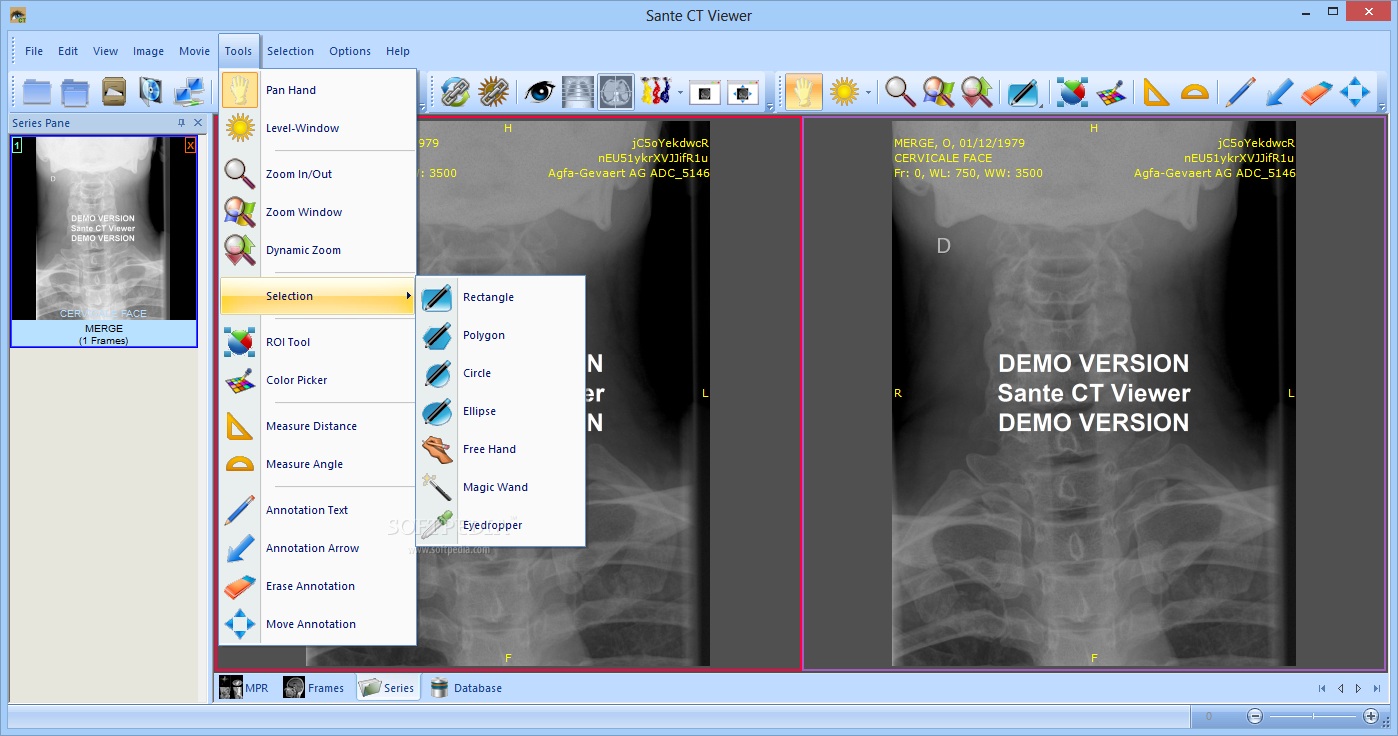1398x736 pixels.
Task: Pin the Series Pane with the pushpin
Action: (x=181, y=123)
